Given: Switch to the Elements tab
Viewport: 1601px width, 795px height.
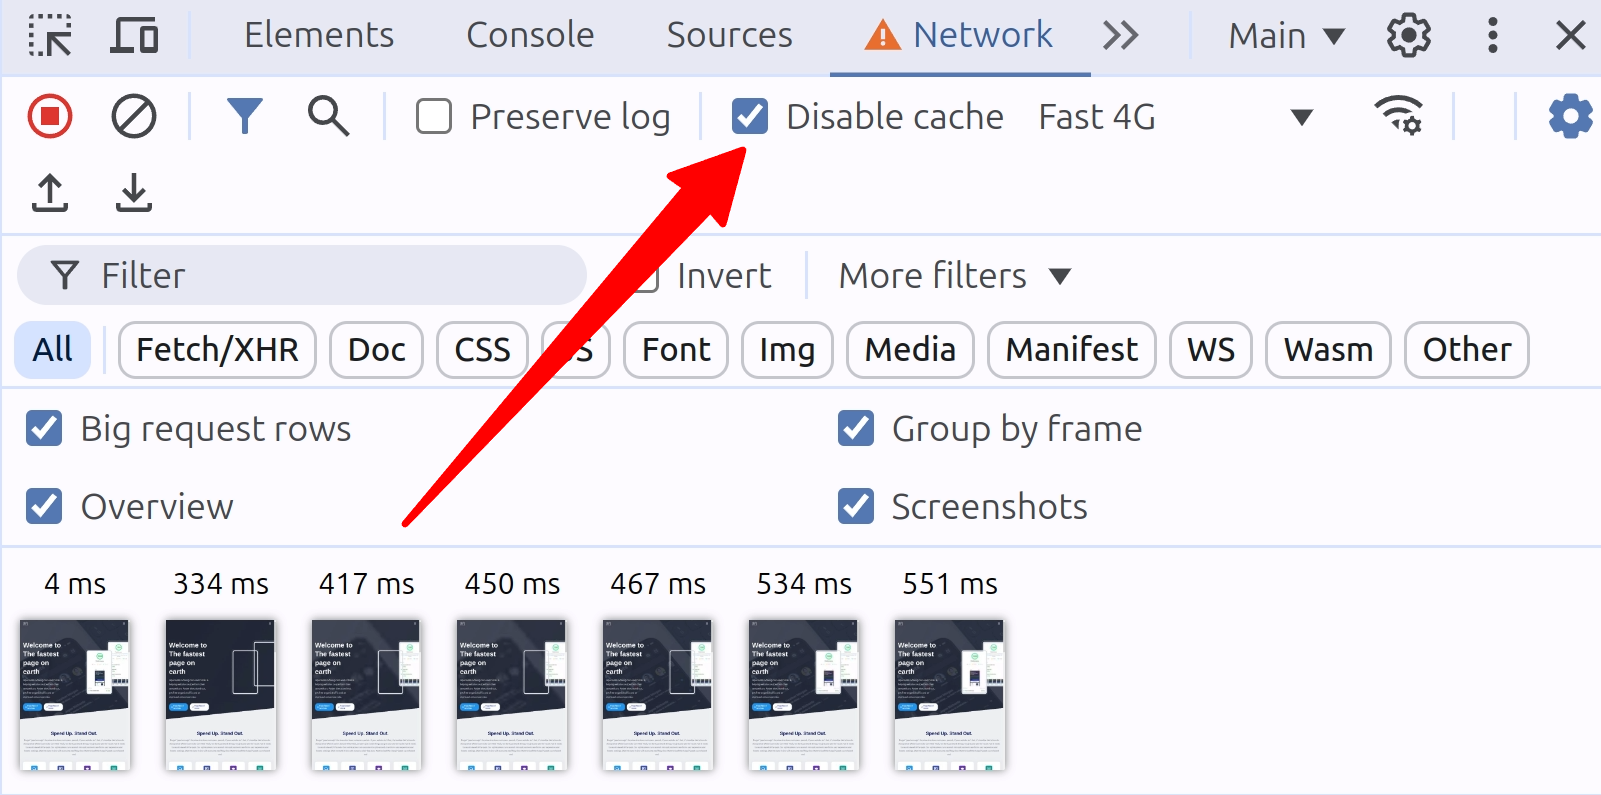Looking at the screenshot, I should coord(319,36).
